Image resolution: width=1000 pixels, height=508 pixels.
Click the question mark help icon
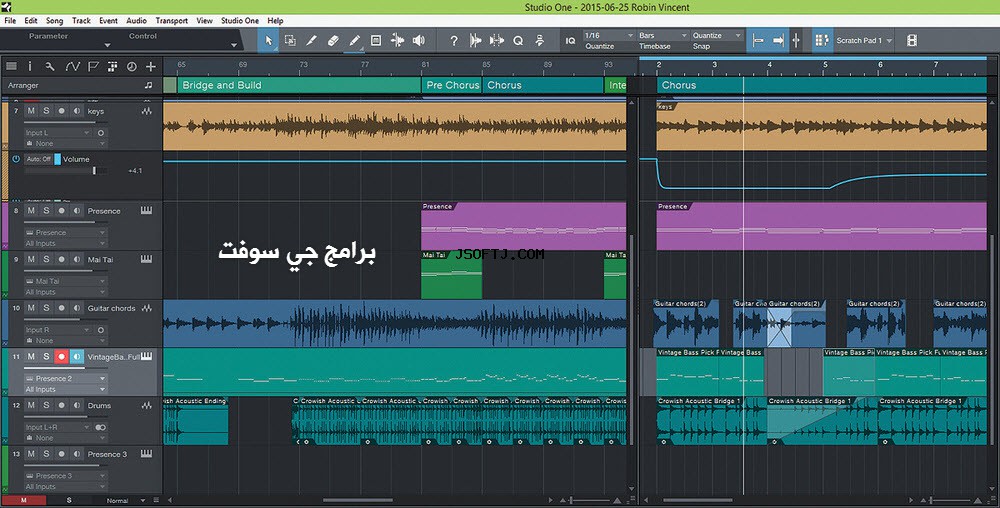(453, 40)
